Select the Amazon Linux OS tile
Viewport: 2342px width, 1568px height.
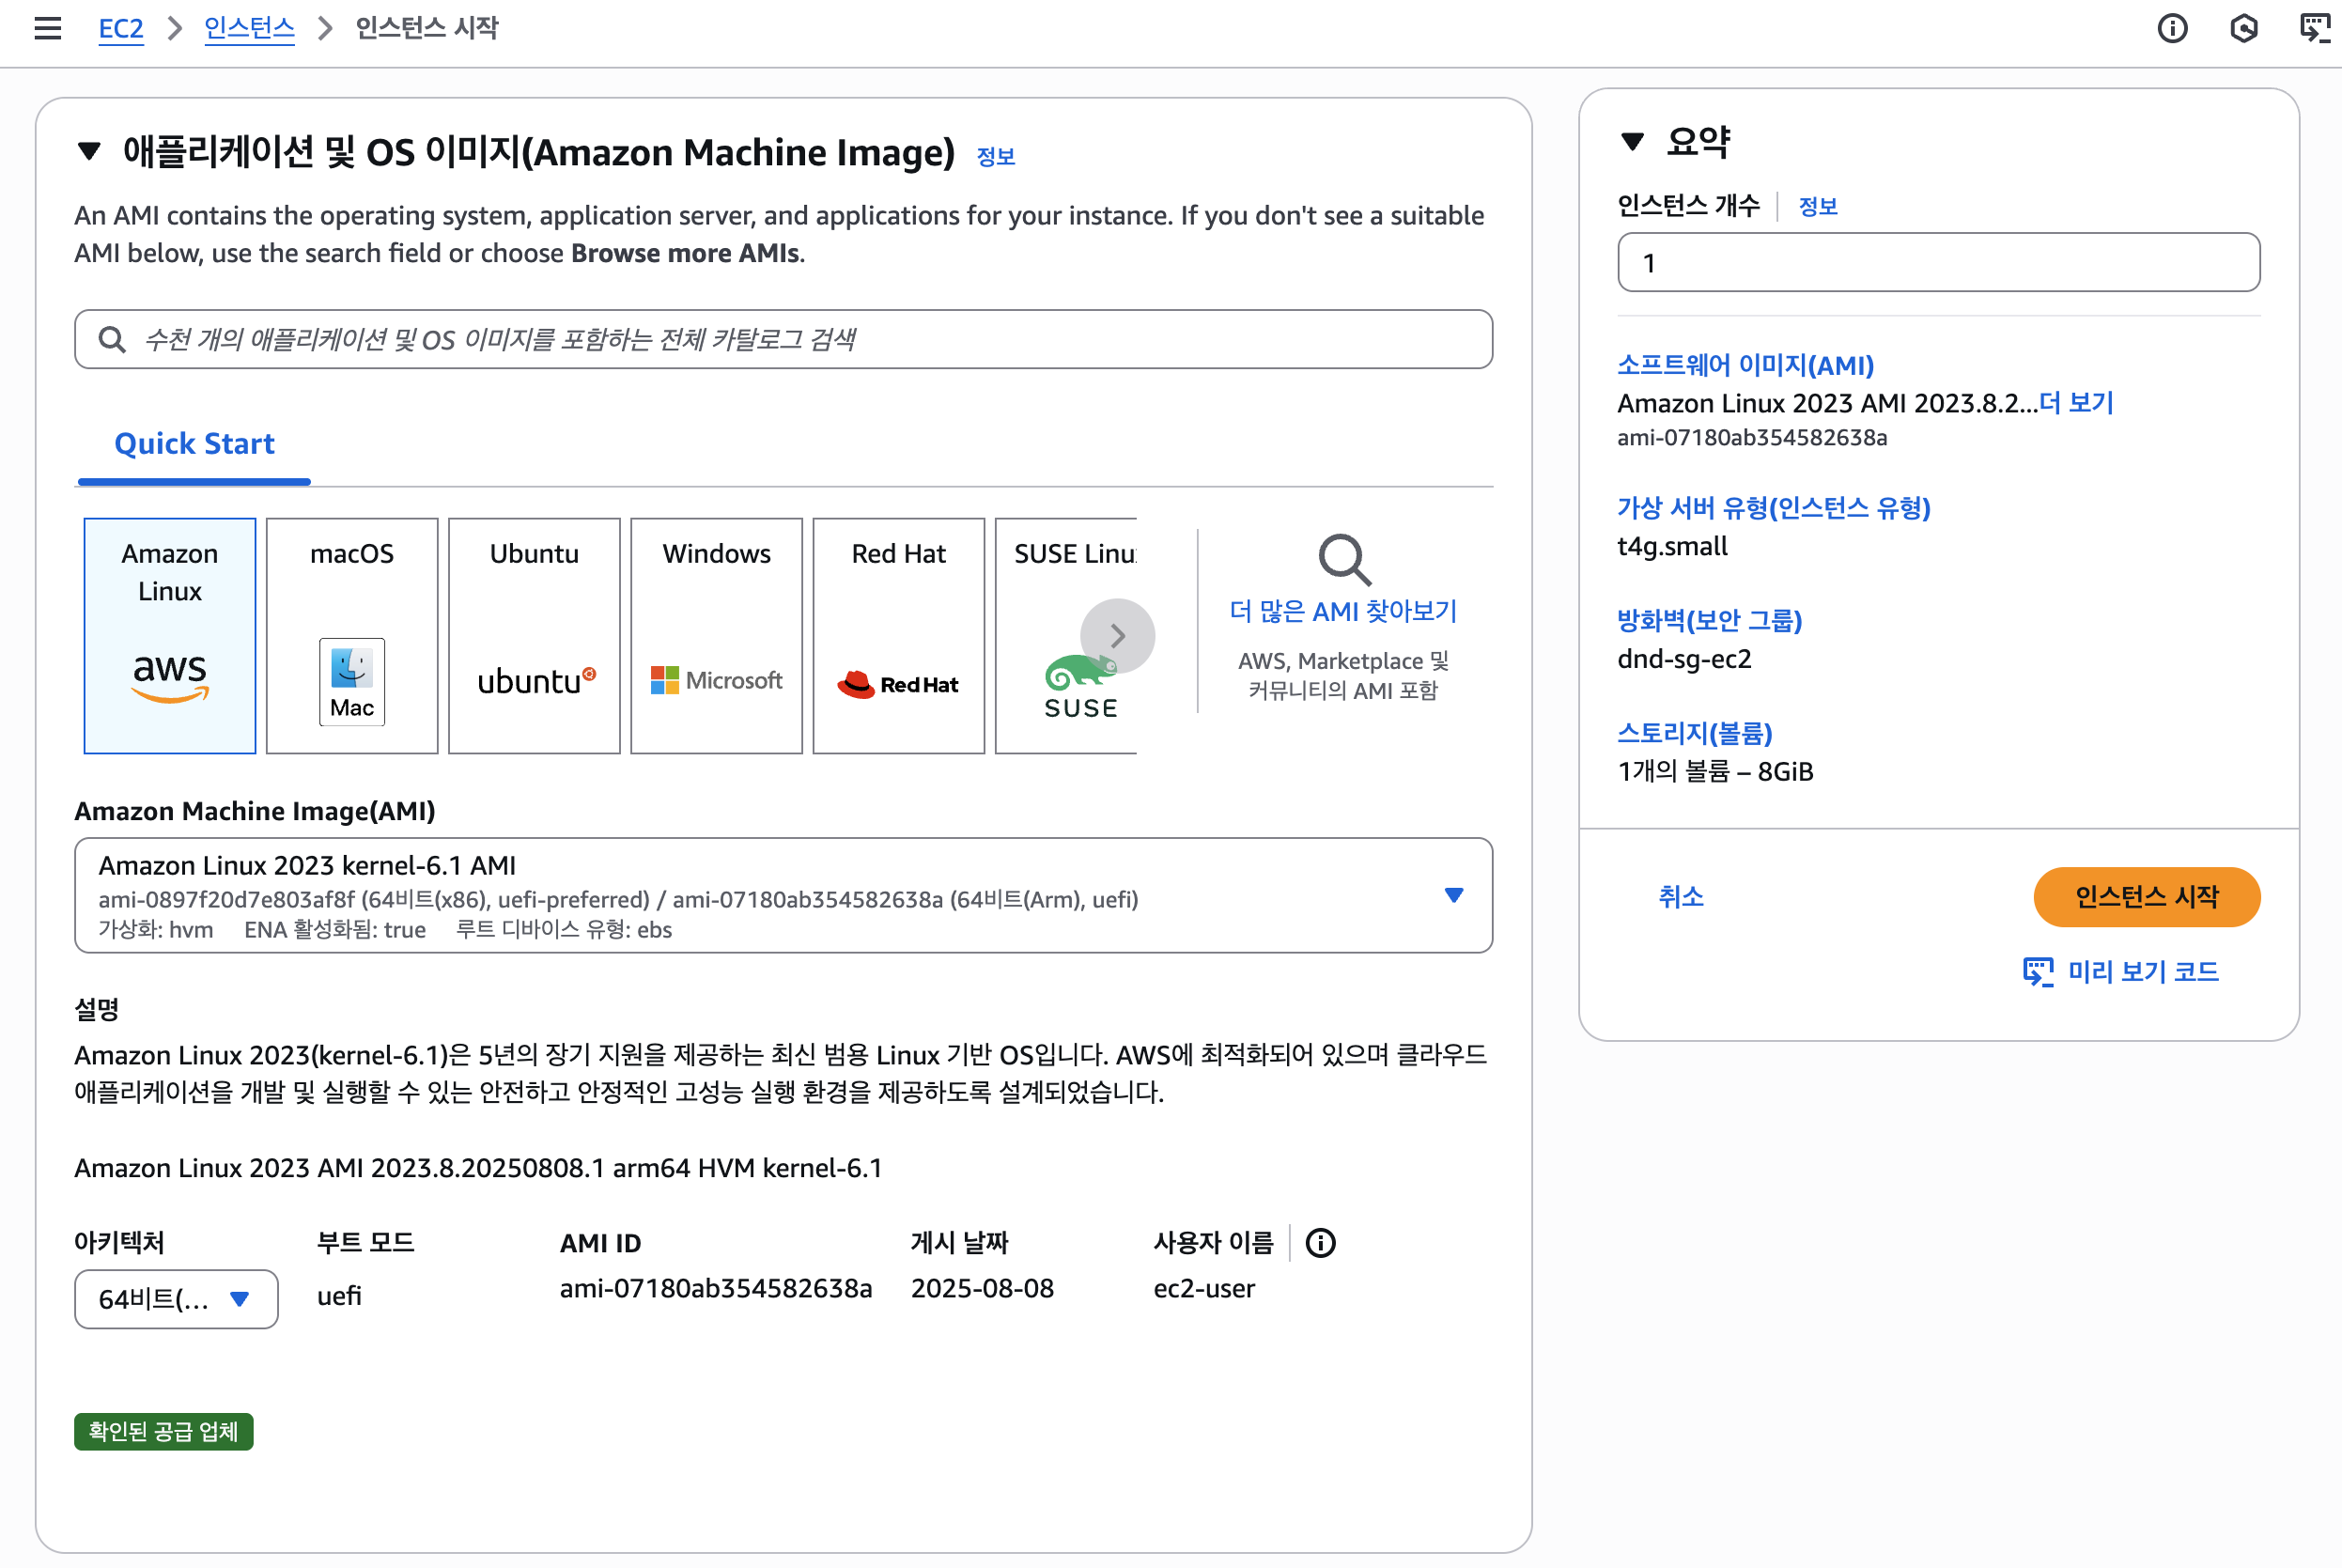click(x=170, y=635)
